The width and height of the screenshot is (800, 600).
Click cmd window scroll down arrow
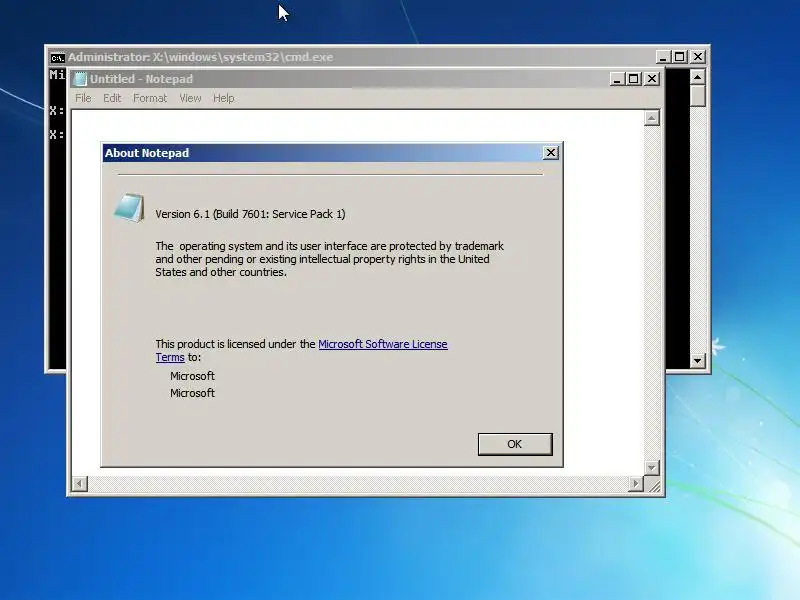(x=697, y=361)
